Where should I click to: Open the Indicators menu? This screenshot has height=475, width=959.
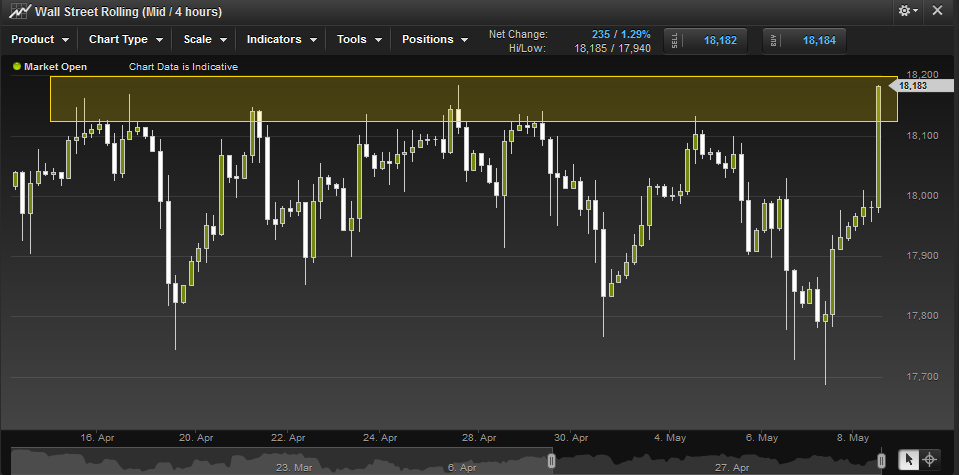pos(281,40)
